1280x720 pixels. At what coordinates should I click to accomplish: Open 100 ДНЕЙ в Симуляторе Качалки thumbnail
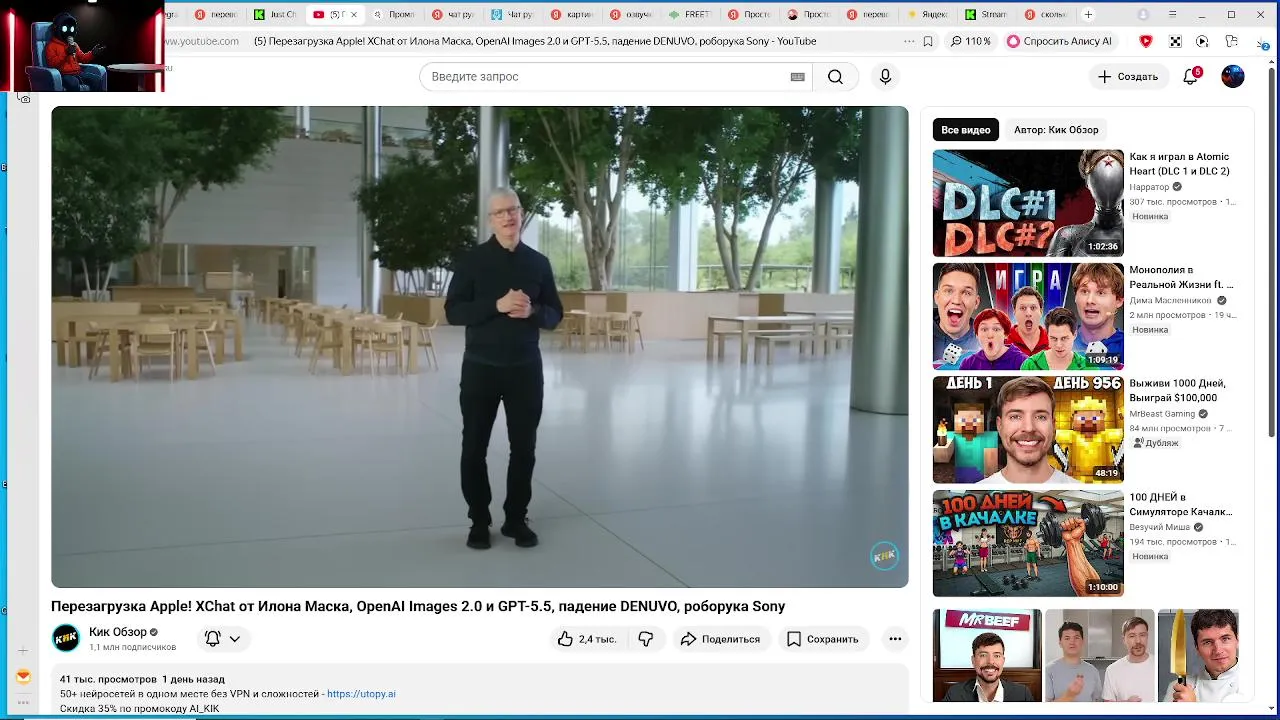pos(1028,543)
